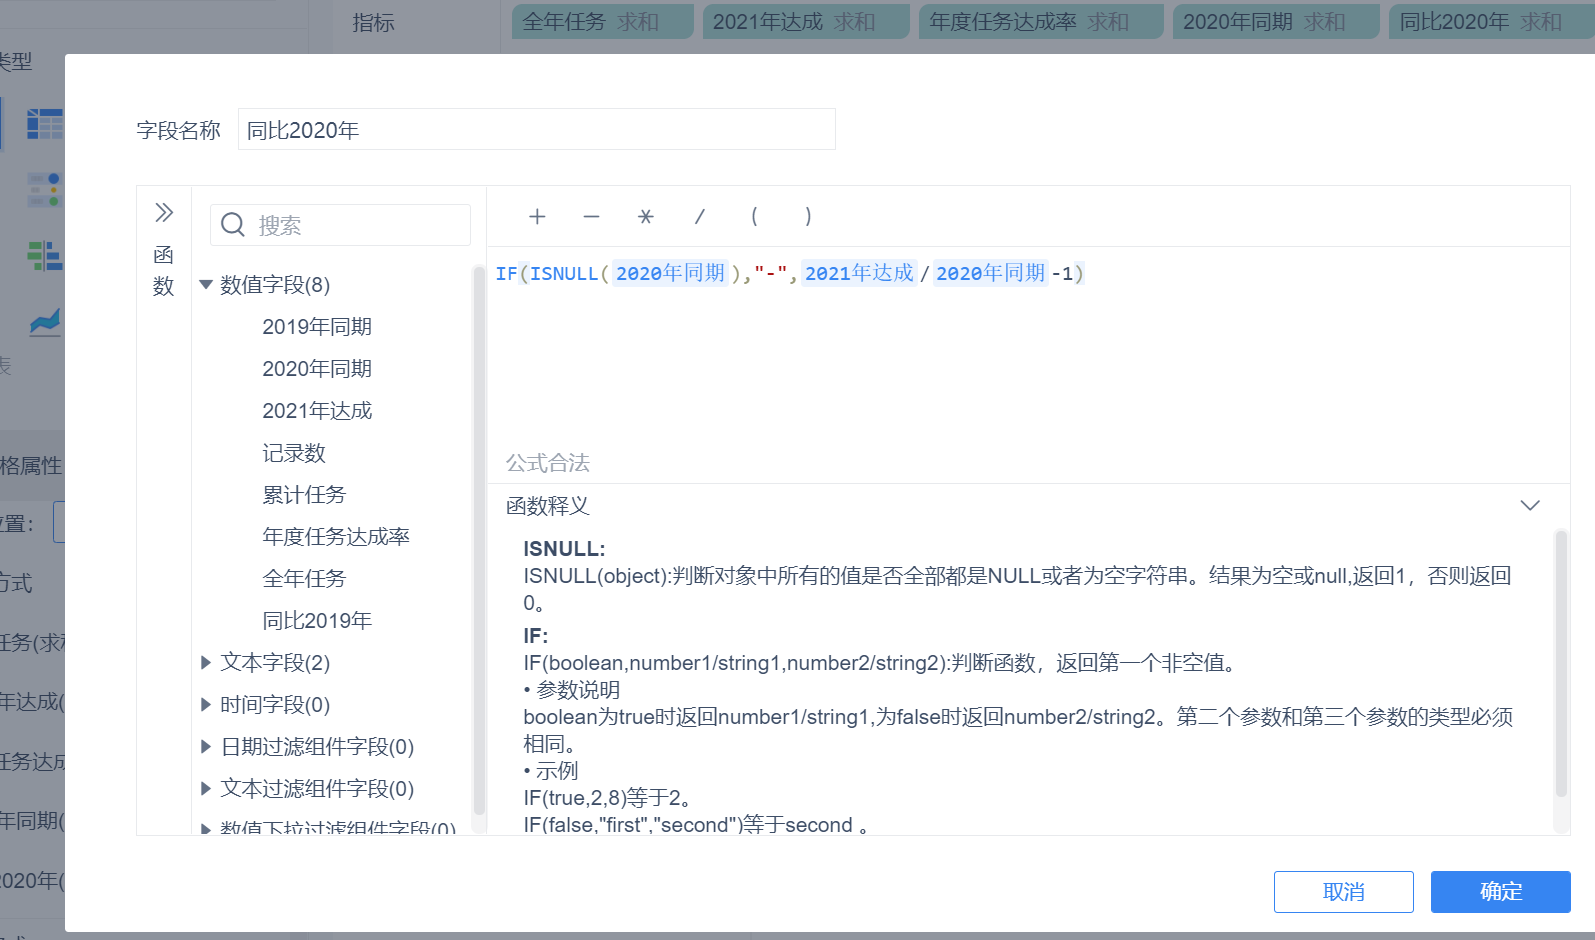Select 记录数 field

point(294,453)
